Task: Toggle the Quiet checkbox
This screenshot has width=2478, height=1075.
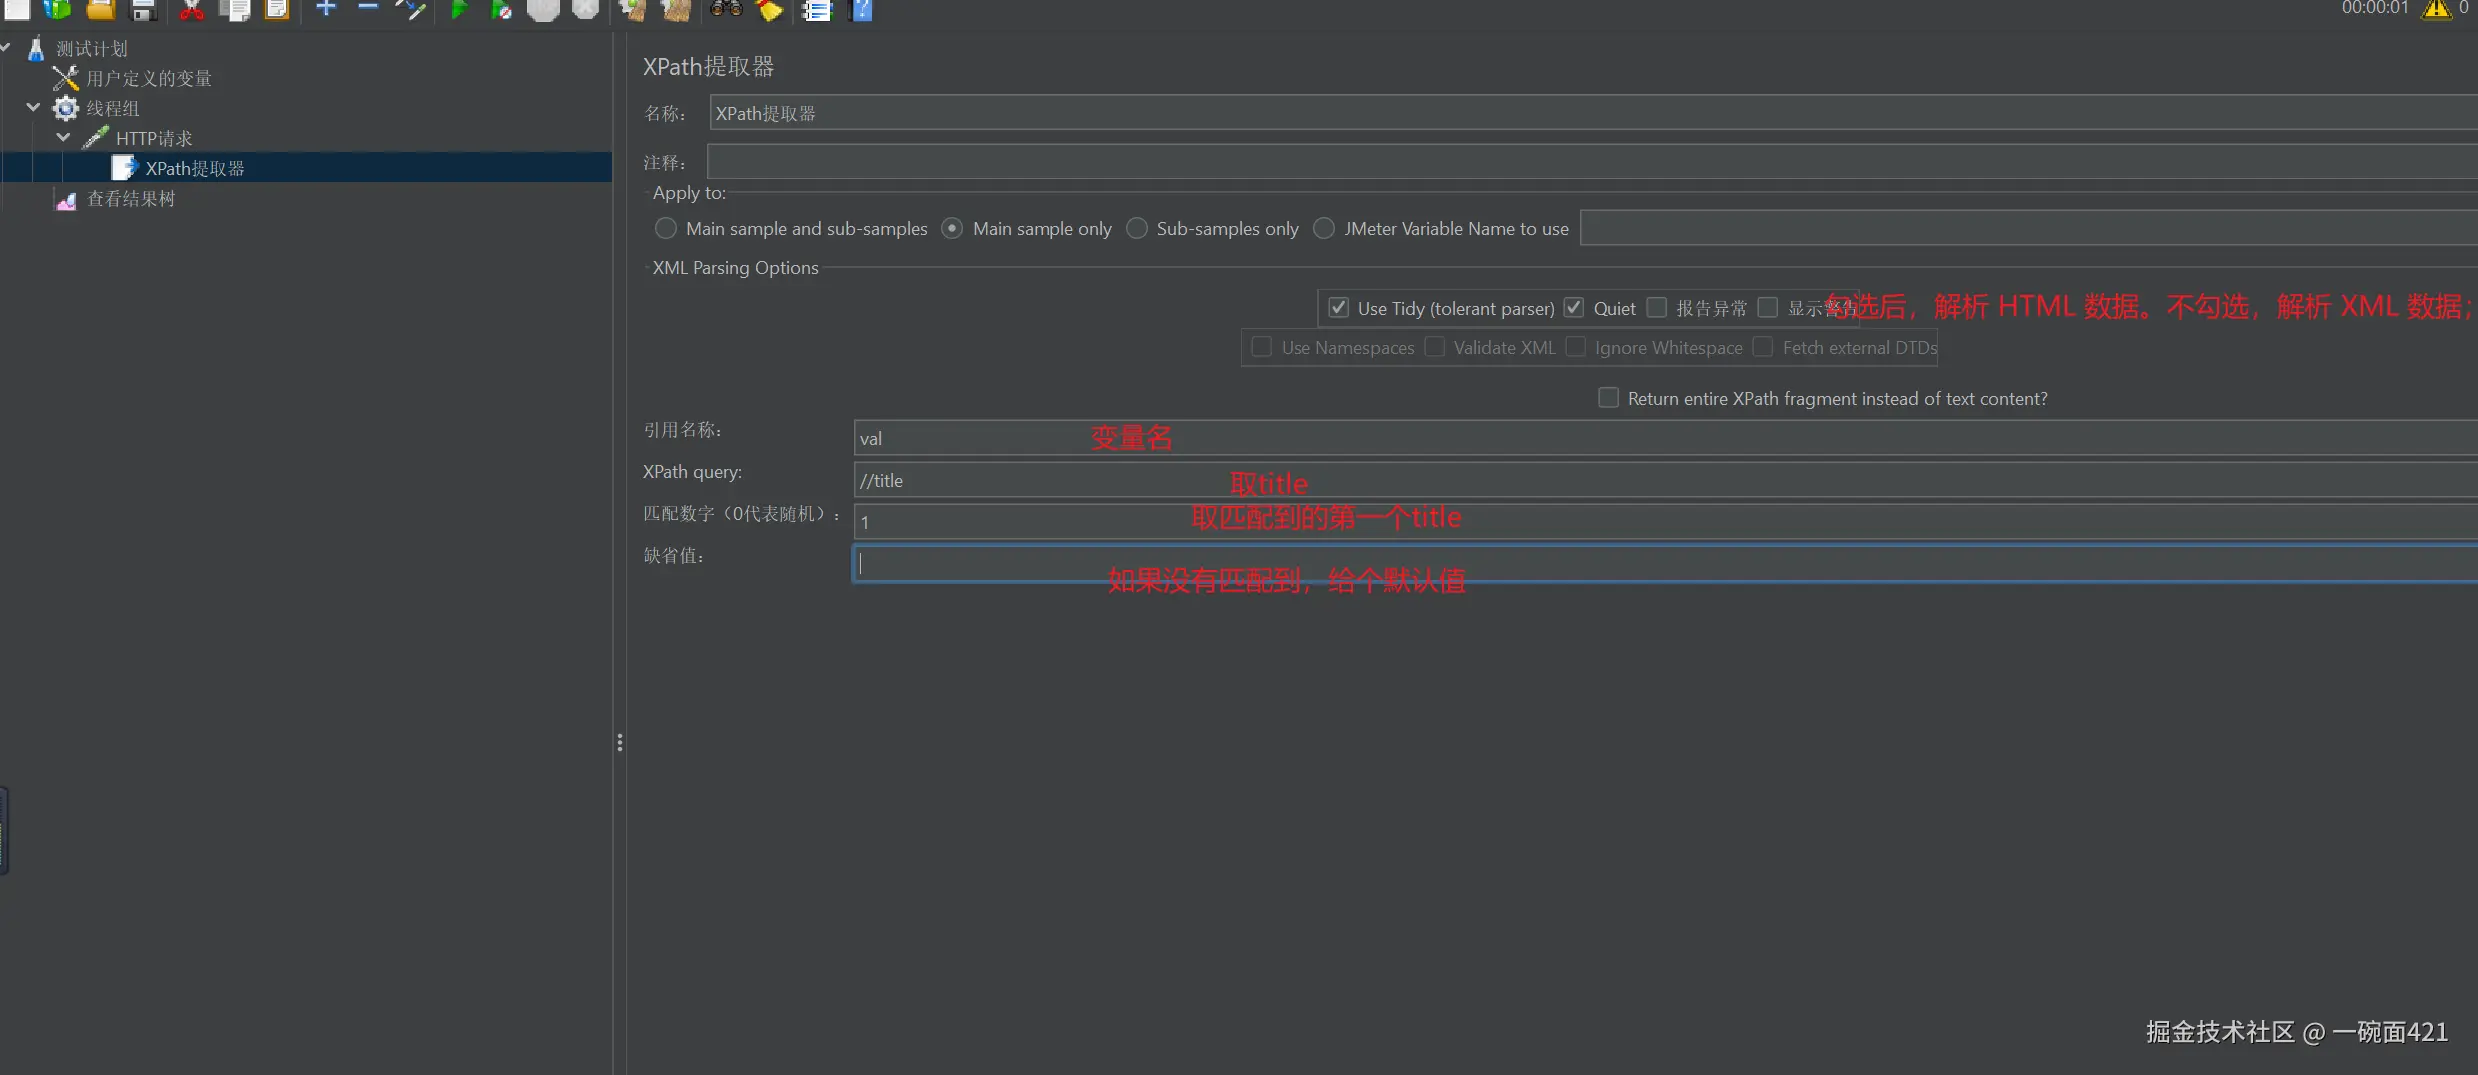Action: [1574, 308]
